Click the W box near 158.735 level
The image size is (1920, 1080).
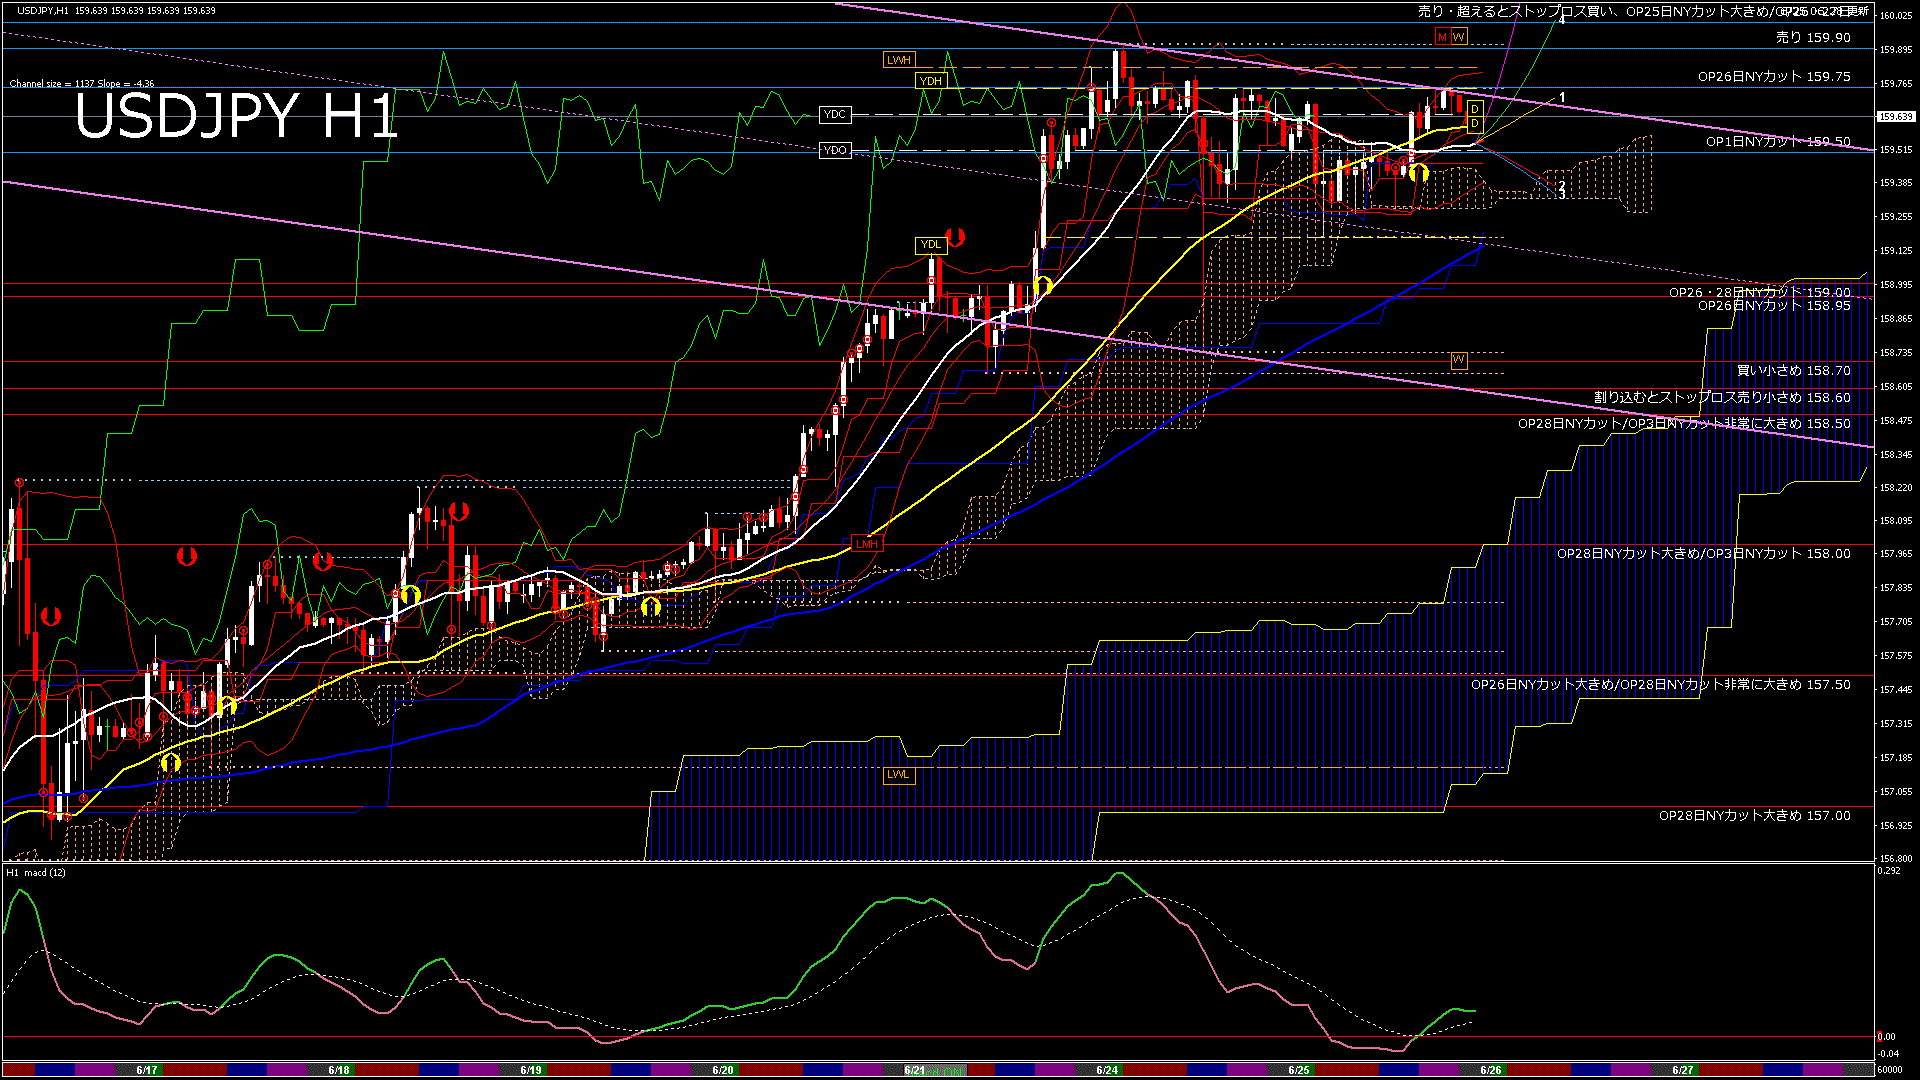(1459, 359)
